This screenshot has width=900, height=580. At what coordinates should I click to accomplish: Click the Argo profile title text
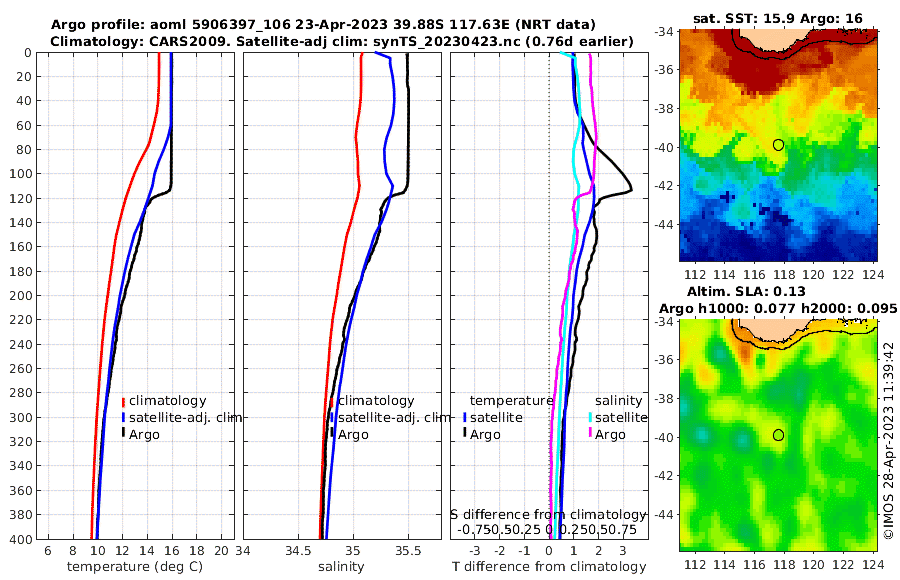click(x=323, y=25)
